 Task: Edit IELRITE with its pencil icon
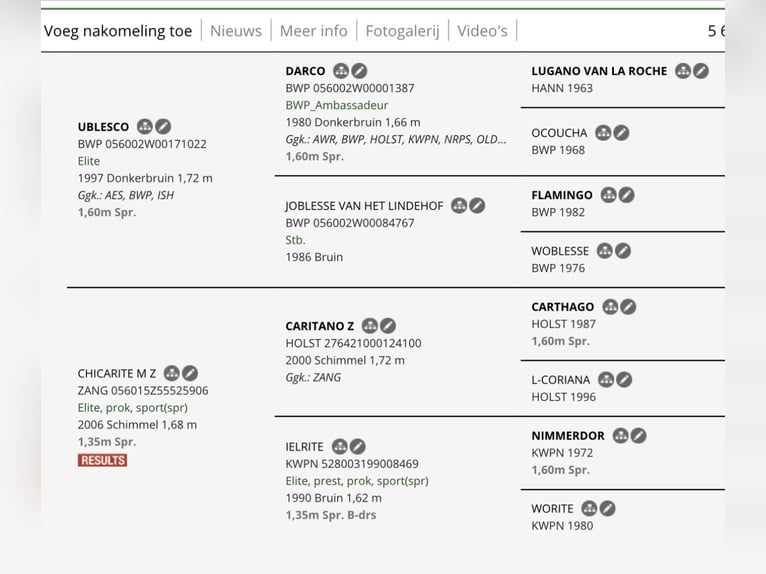[358, 446]
